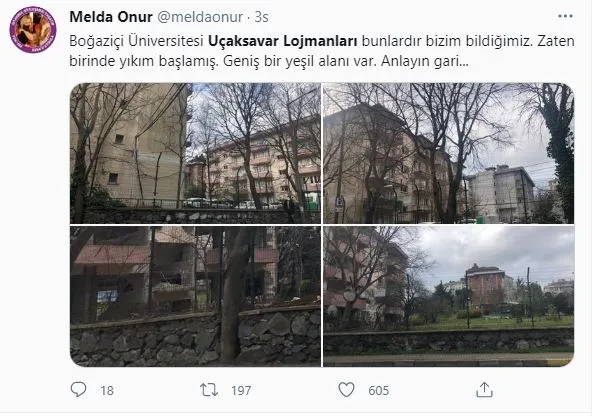Click the parking sign in top-right photo

pos(339,204)
